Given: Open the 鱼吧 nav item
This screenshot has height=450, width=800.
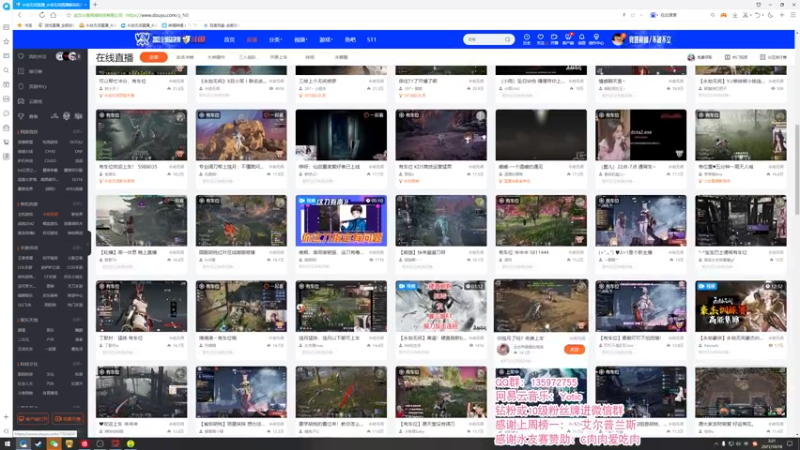Looking at the screenshot, I should (350, 40).
